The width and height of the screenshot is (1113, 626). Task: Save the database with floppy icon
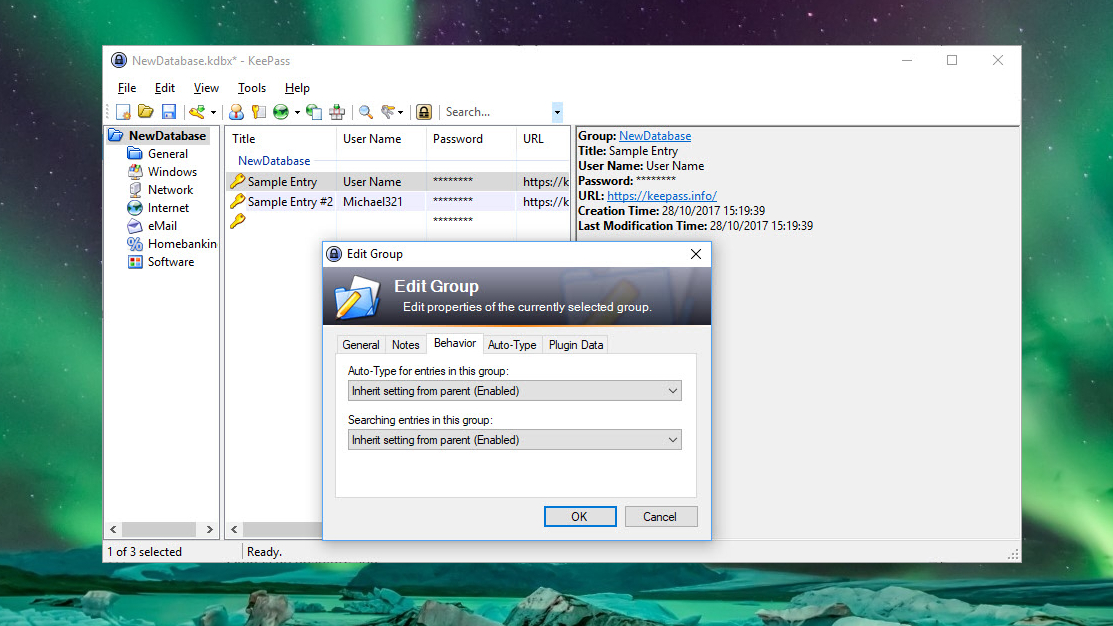pyautogui.click(x=168, y=111)
